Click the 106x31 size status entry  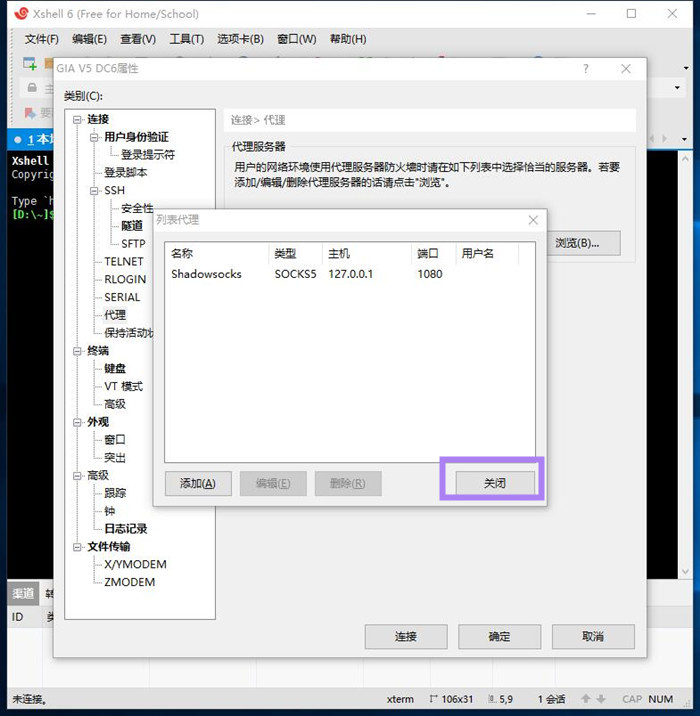click(451, 699)
